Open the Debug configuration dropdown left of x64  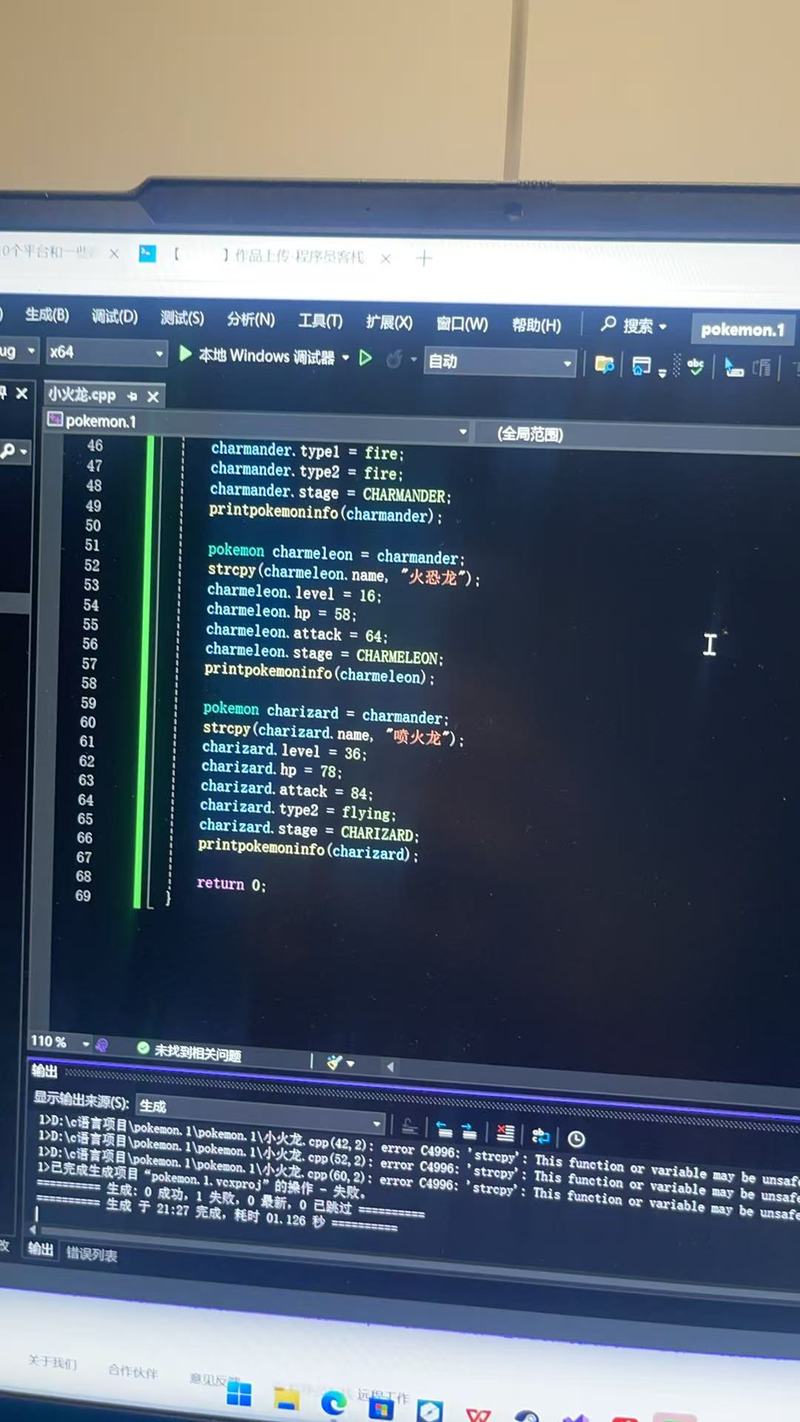[x=18, y=351]
